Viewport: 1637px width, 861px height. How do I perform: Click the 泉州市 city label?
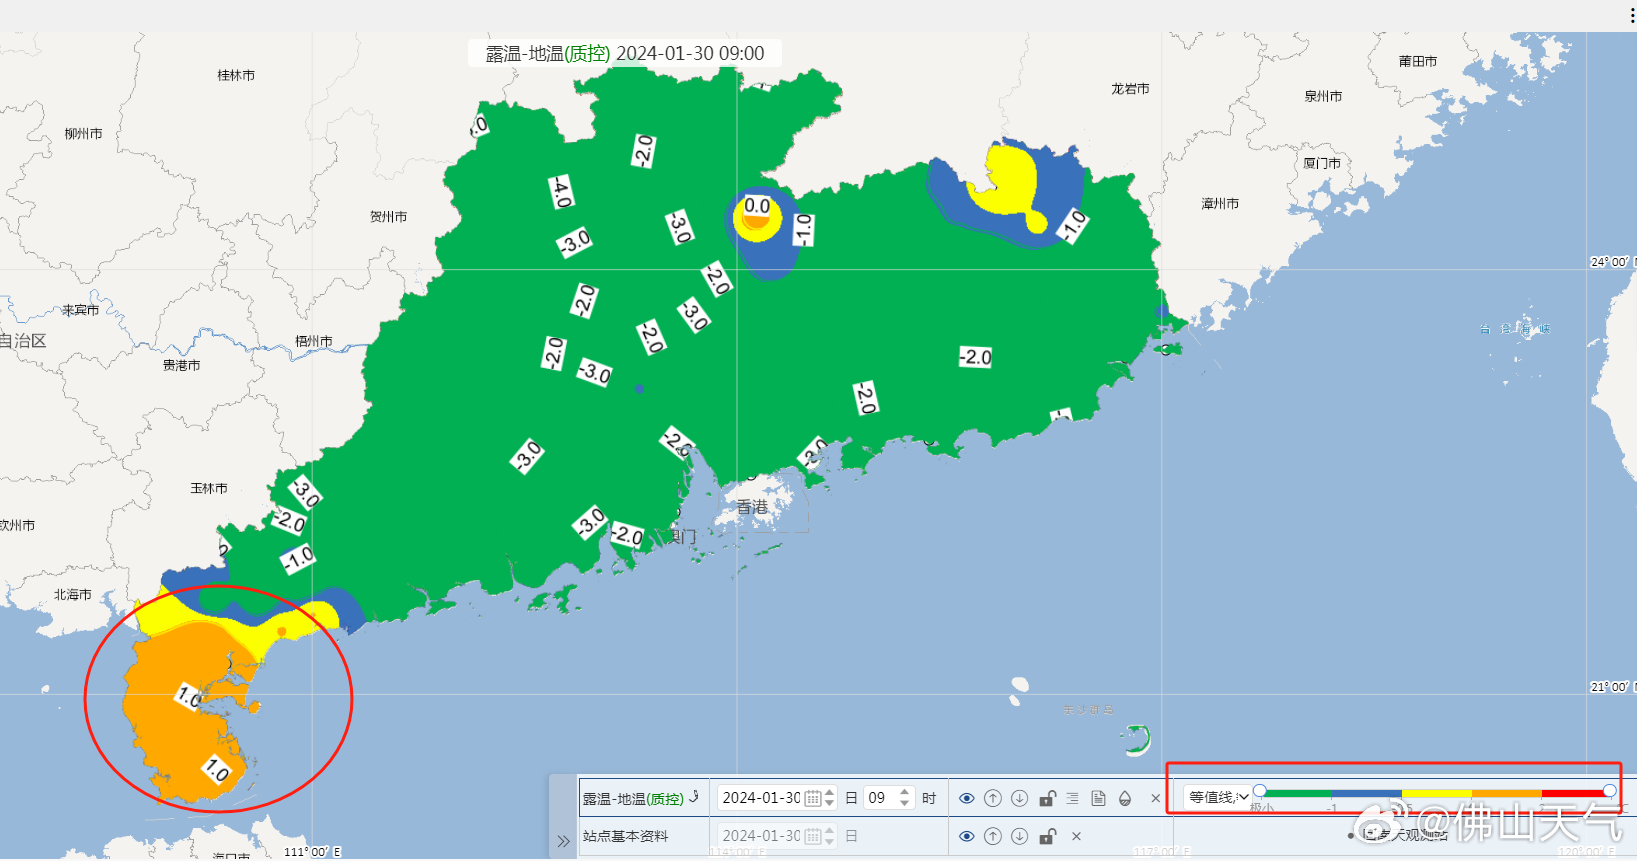point(1323,96)
